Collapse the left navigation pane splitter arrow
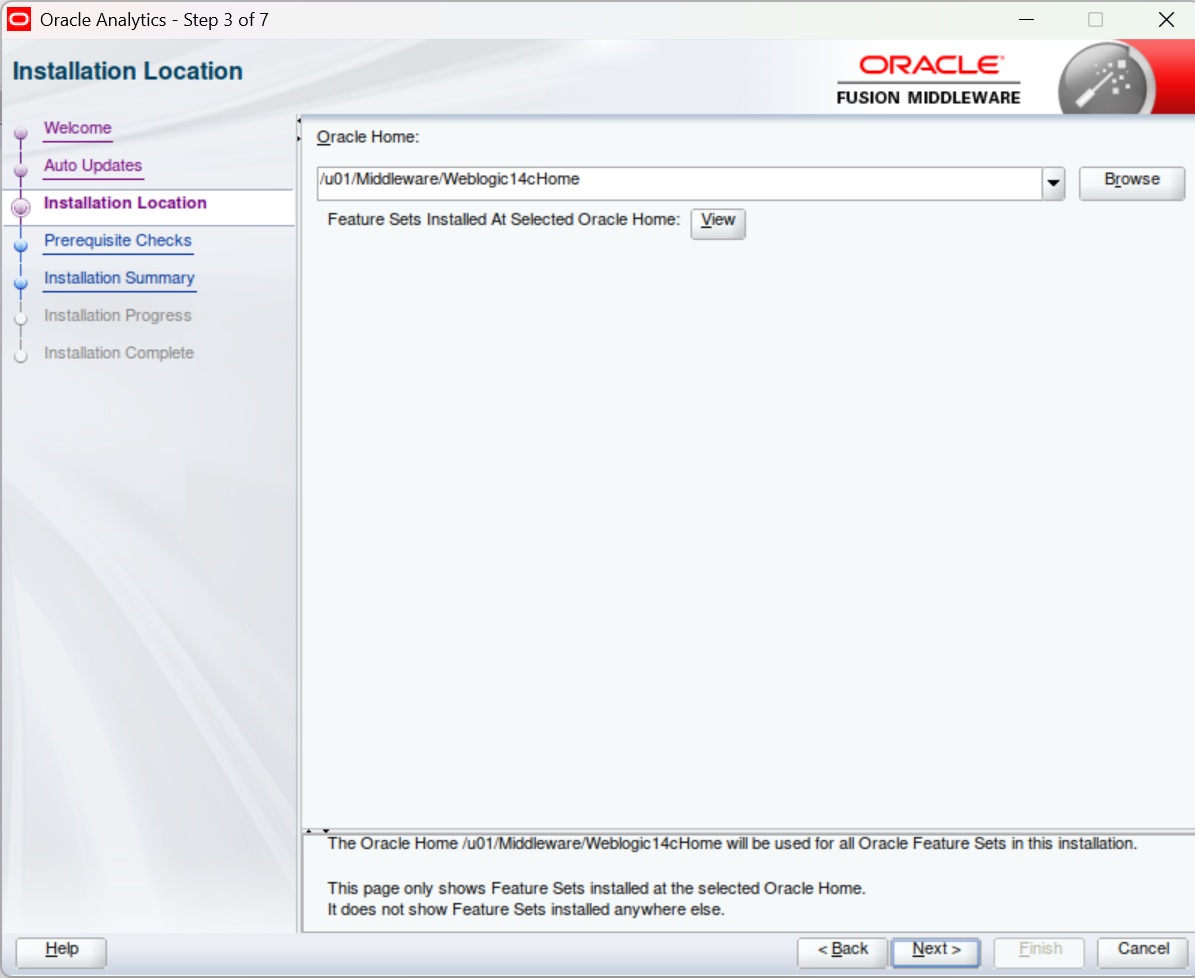This screenshot has height=979, width=1195. 299,121
